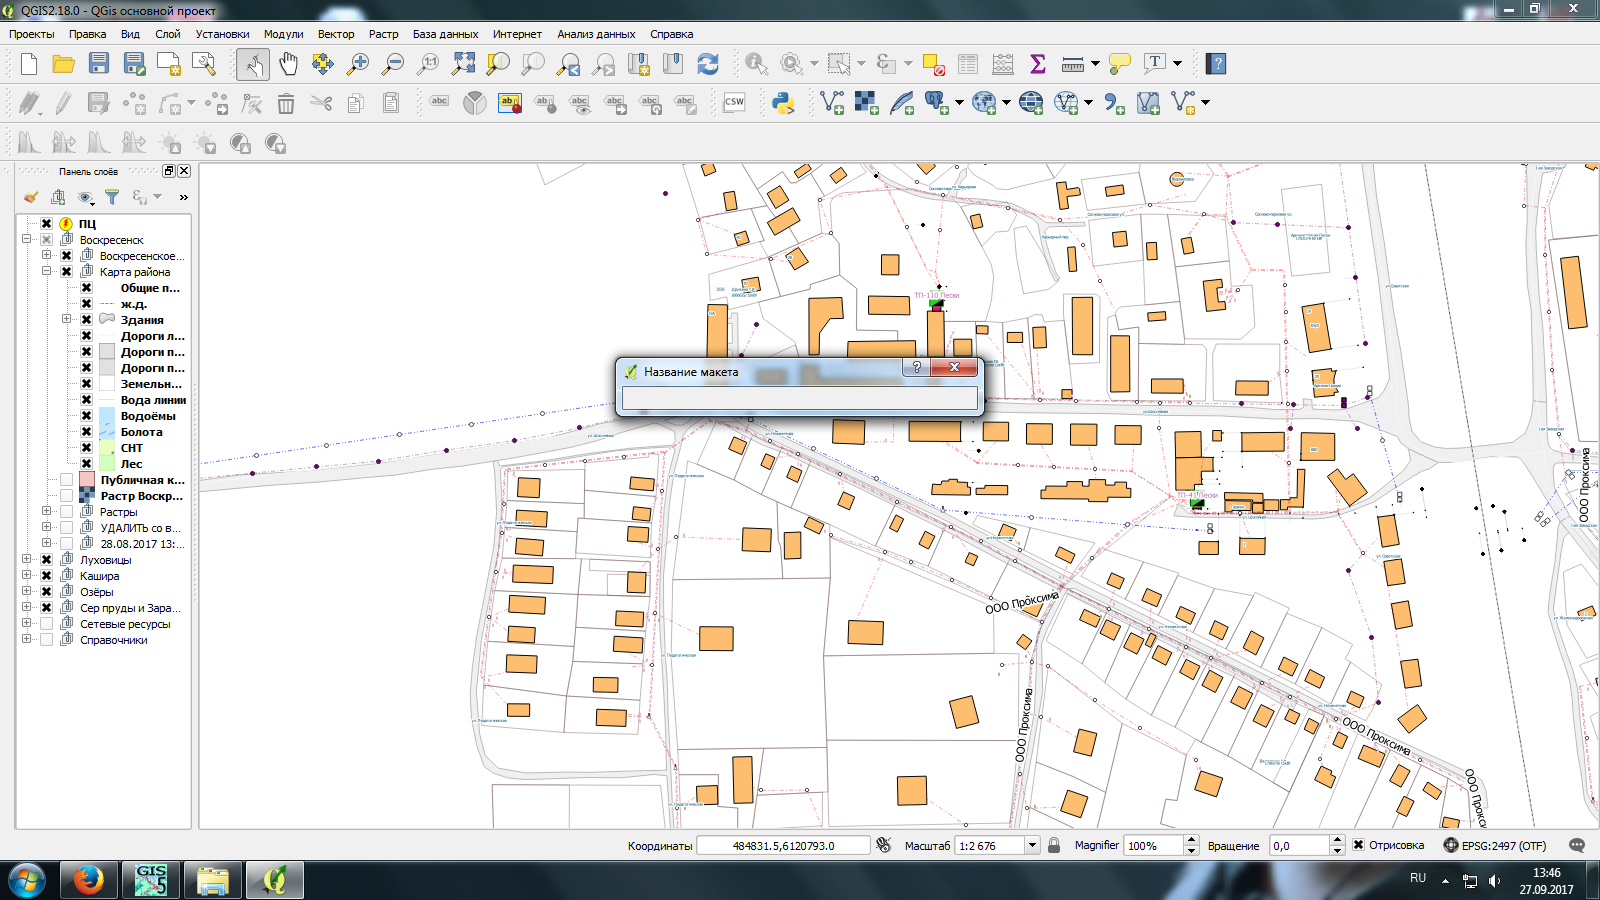Toggle the Отрисовка rendering checkbox
Image resolution: width=1600 pixels, height=900 pixels.
pyautogui.click(x=1358, y=845)
